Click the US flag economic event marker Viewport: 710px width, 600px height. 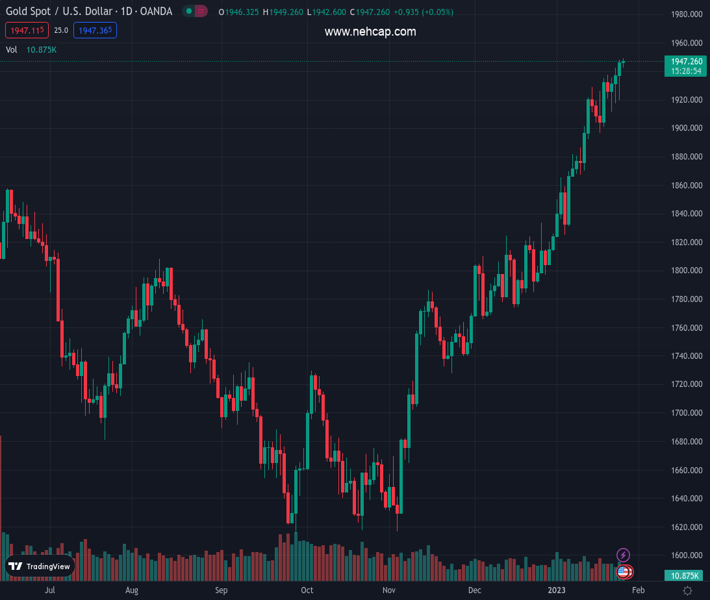coord(624,572)
